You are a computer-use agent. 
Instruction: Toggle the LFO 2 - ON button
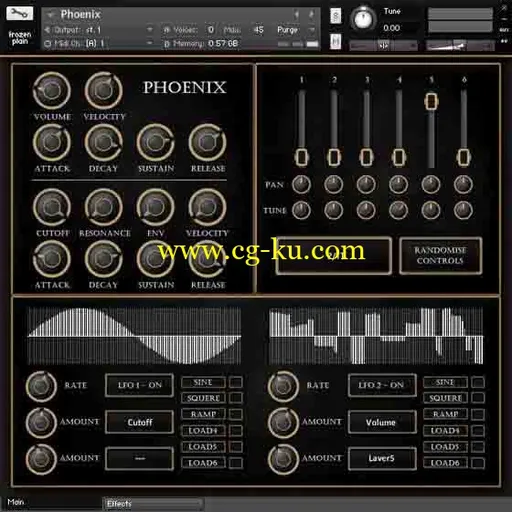tap(382, 385)
